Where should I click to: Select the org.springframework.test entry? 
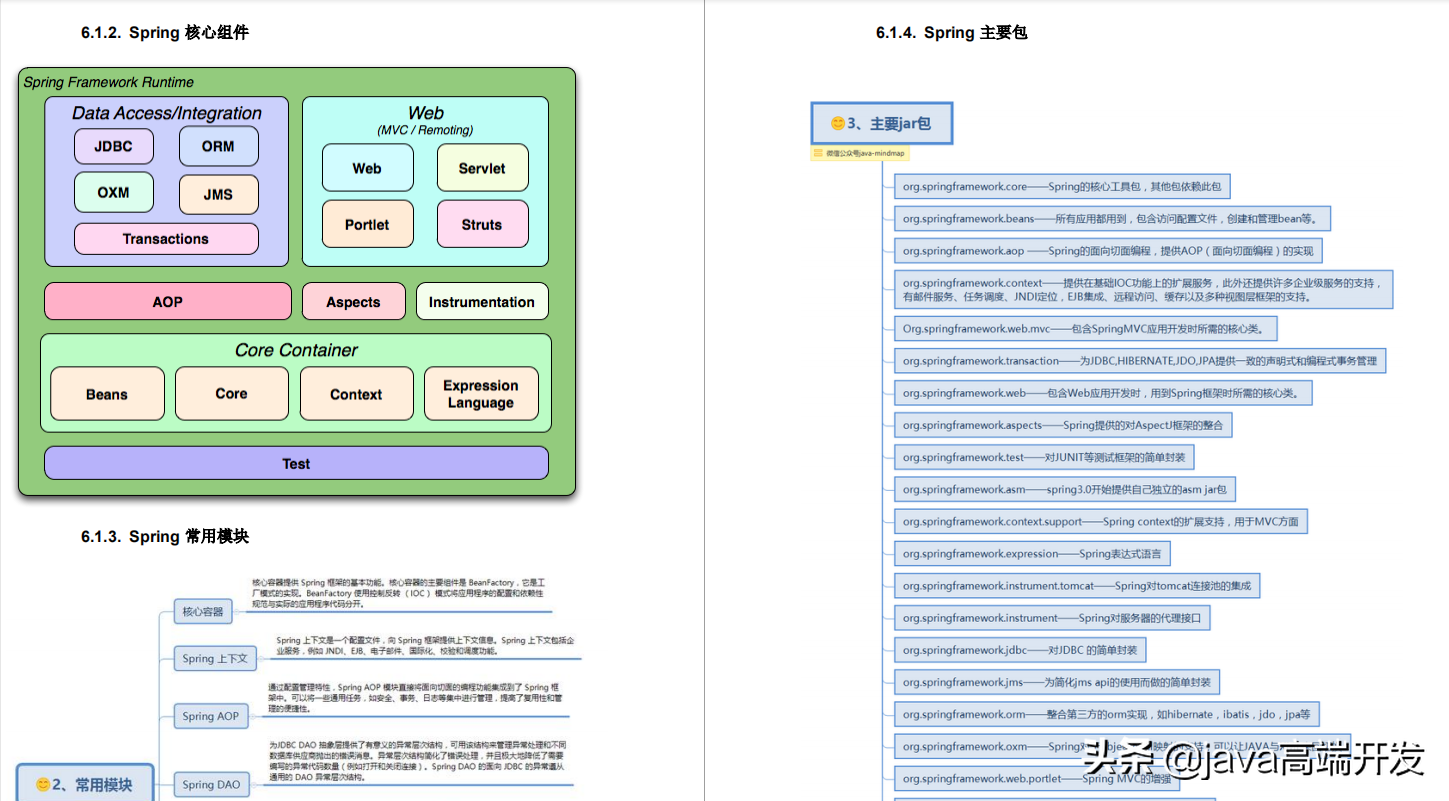tap(1044, 457)
